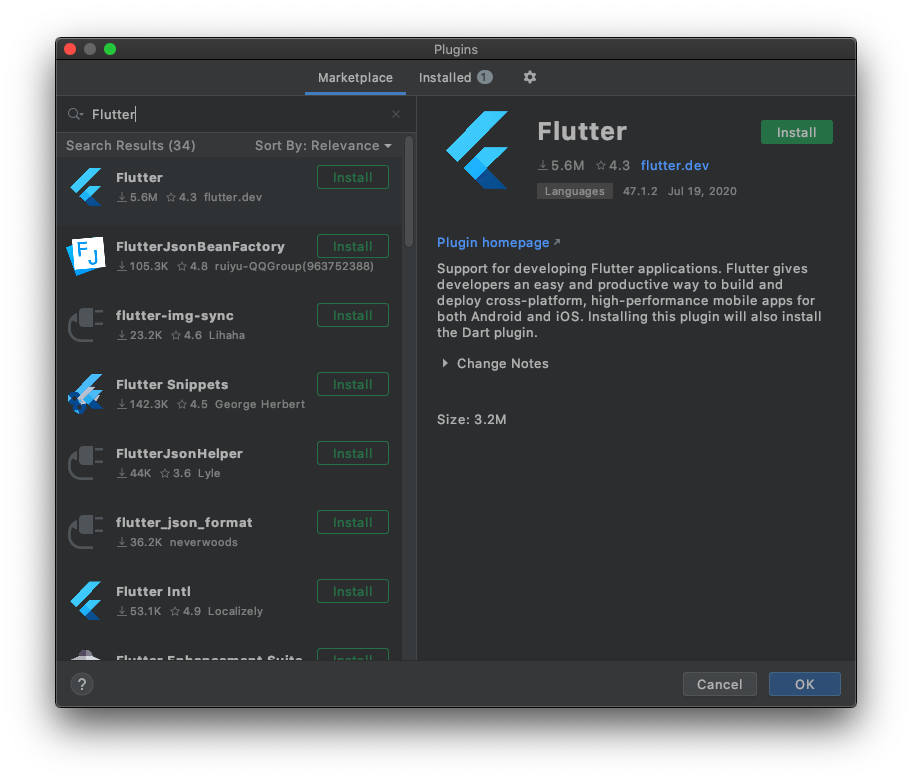Click the Flutter Snippets icon
Viewport: 912px width, 781px height.
86,394
